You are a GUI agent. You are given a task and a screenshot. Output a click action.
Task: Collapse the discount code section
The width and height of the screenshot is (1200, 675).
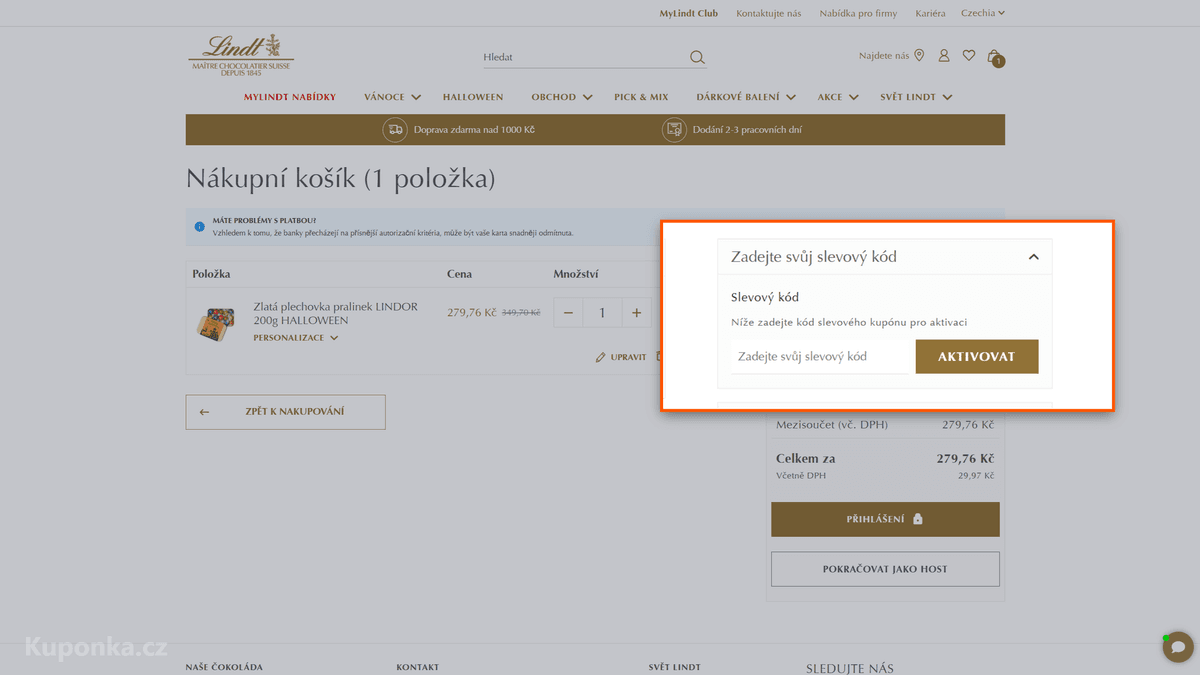tap(1034, 257)
